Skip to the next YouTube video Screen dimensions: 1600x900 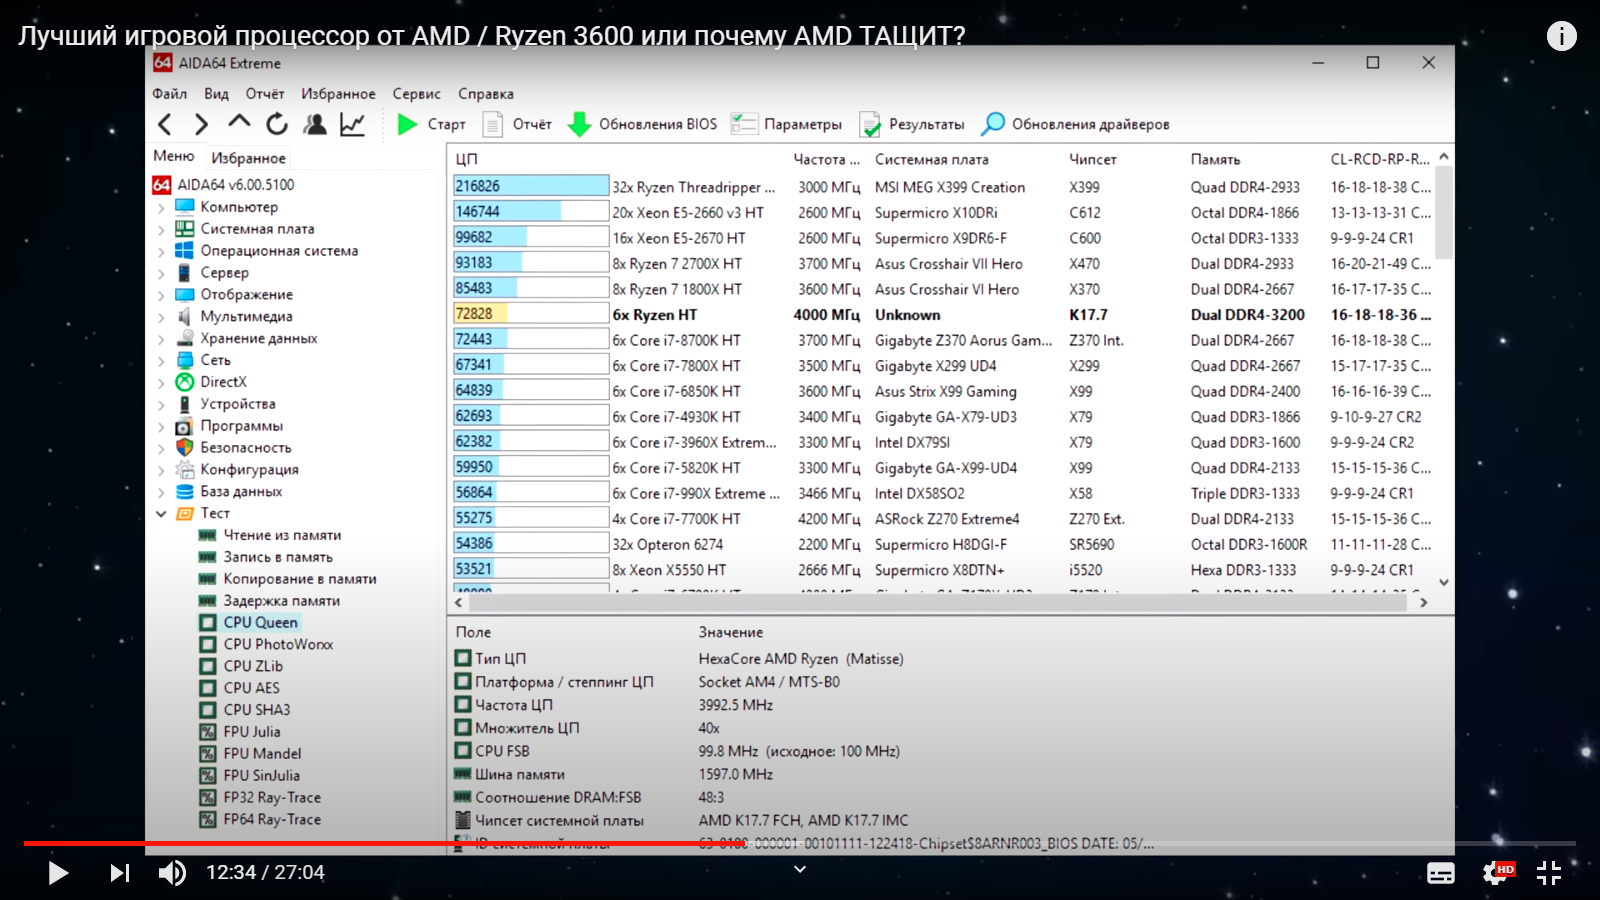coord(119,873)
